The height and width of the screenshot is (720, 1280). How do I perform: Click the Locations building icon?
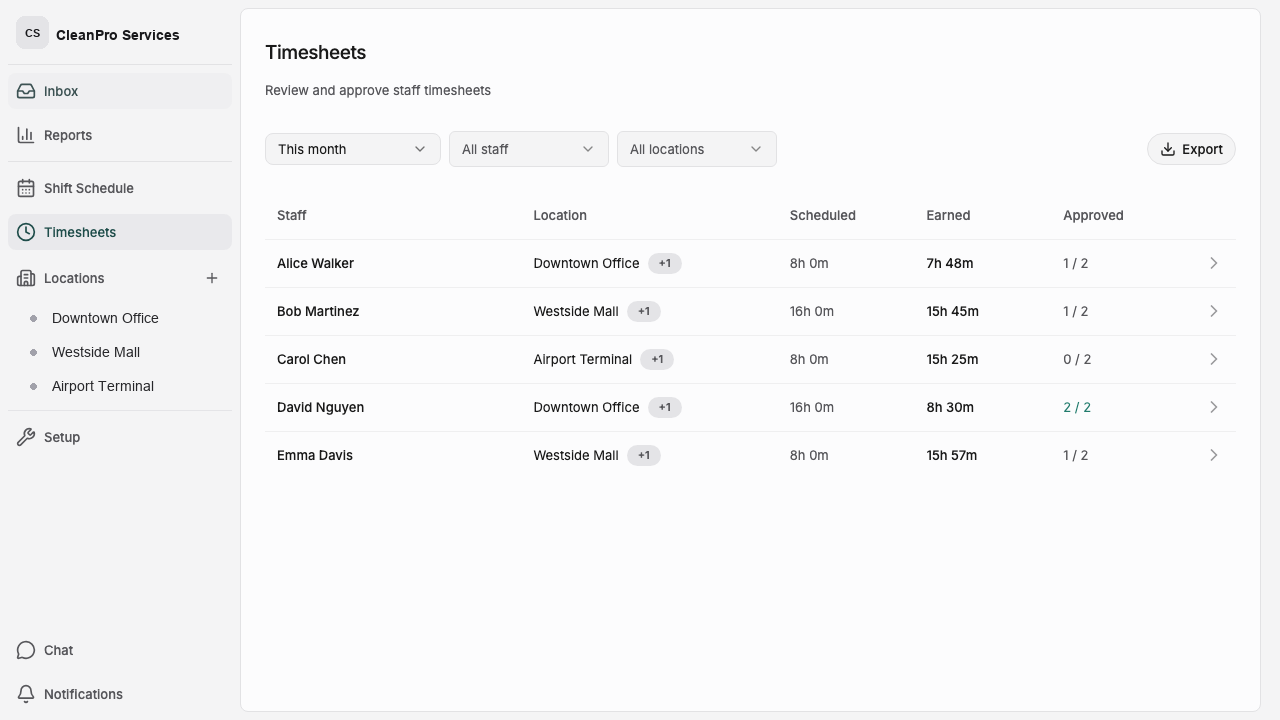pyautogui.click(x=26, y=278)
